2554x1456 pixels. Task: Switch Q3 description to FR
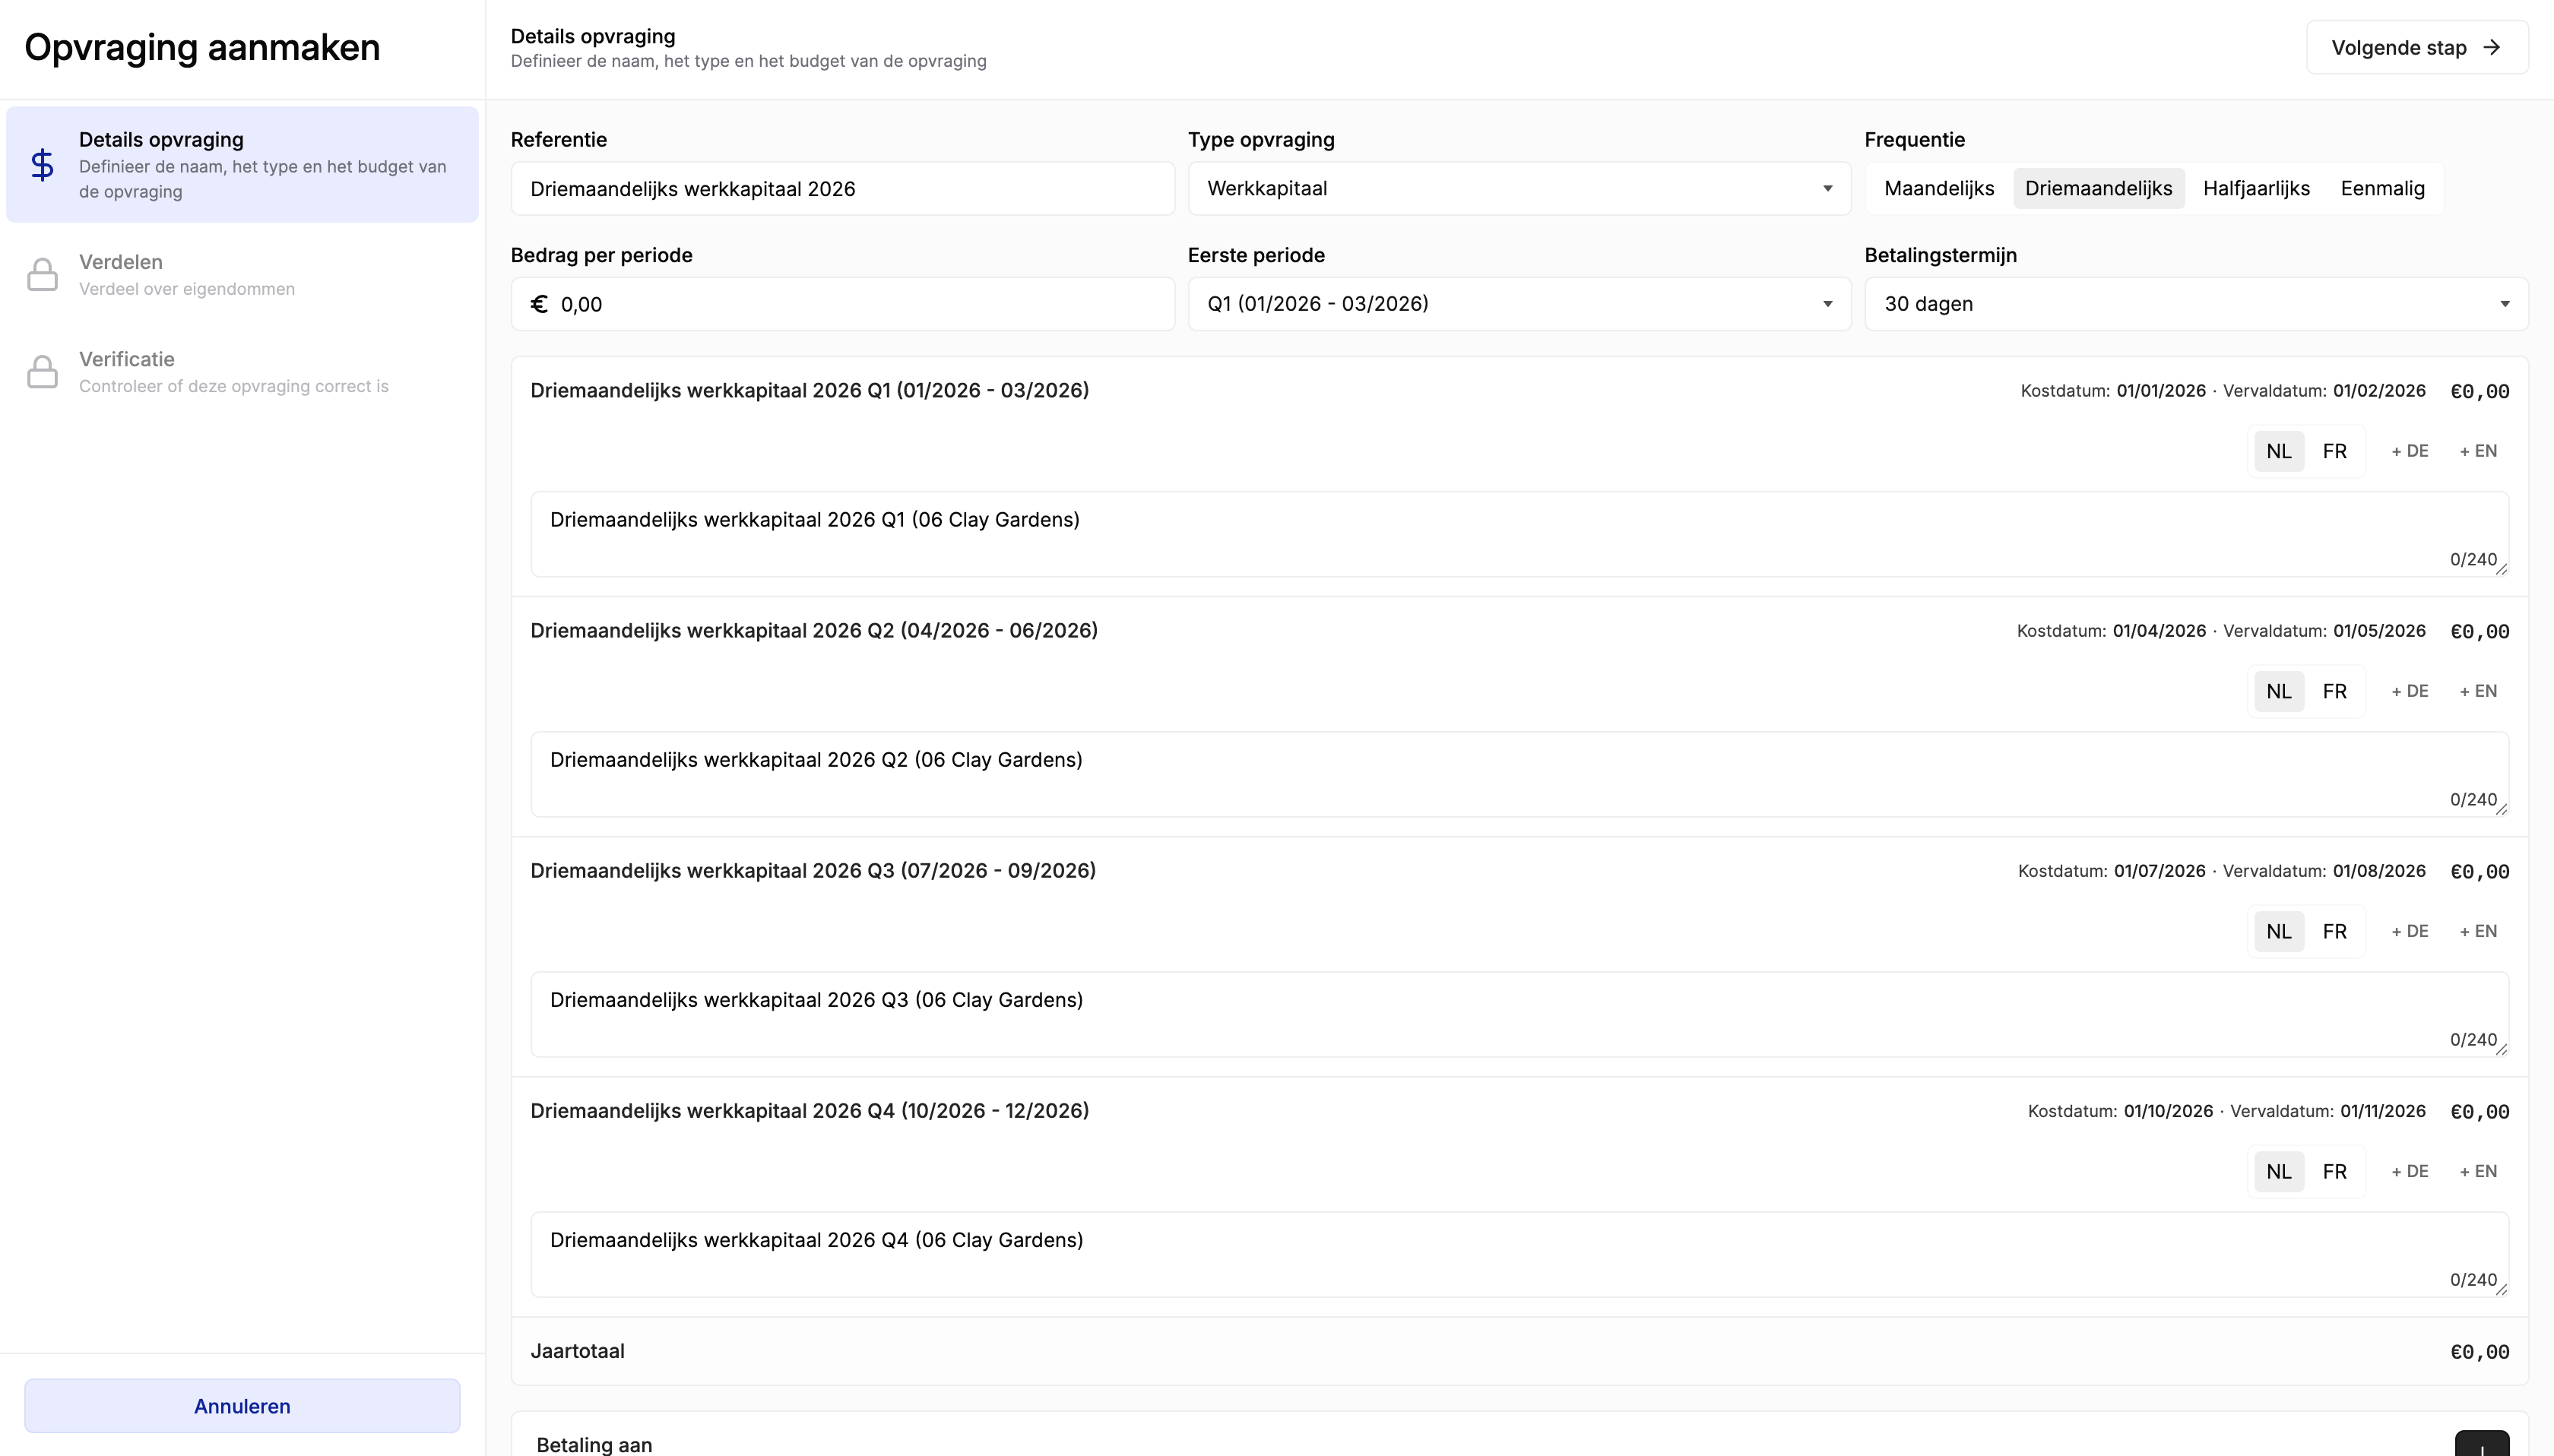pos(2335,931)
